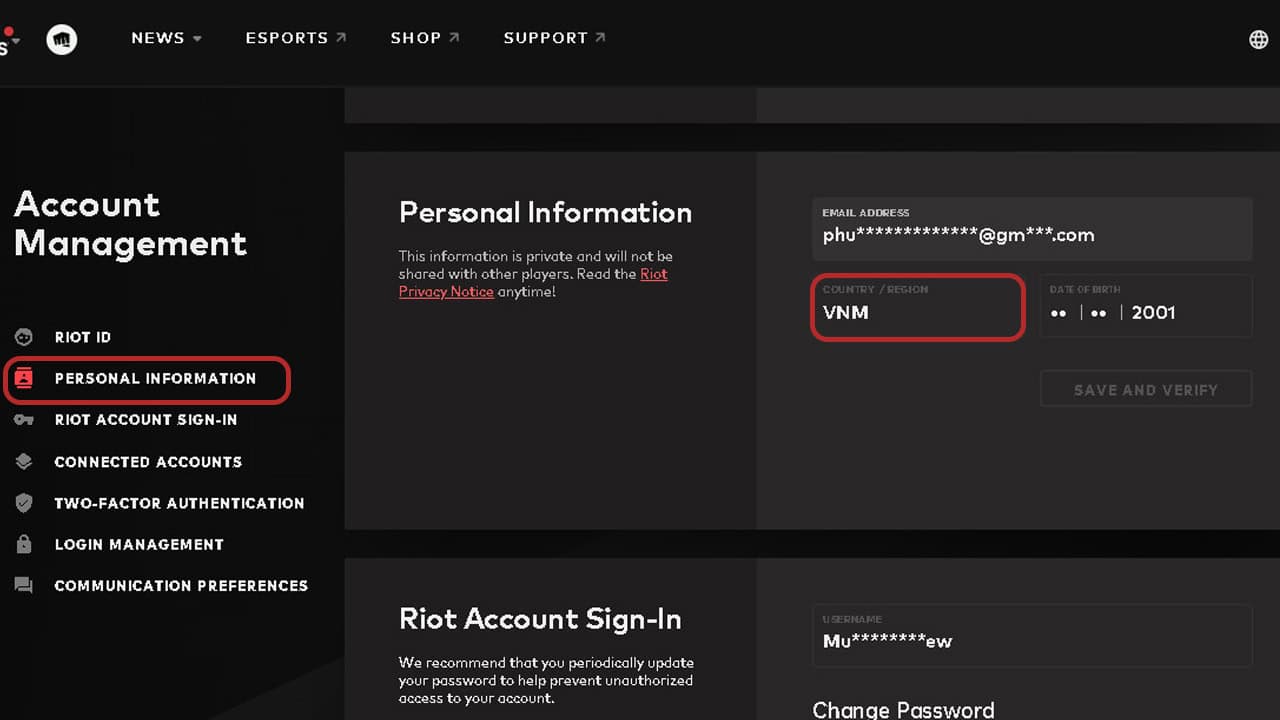Click the Account Management title
This screenshot has height=720, width=1280.
pyautogui.click(x=130, y=224)
